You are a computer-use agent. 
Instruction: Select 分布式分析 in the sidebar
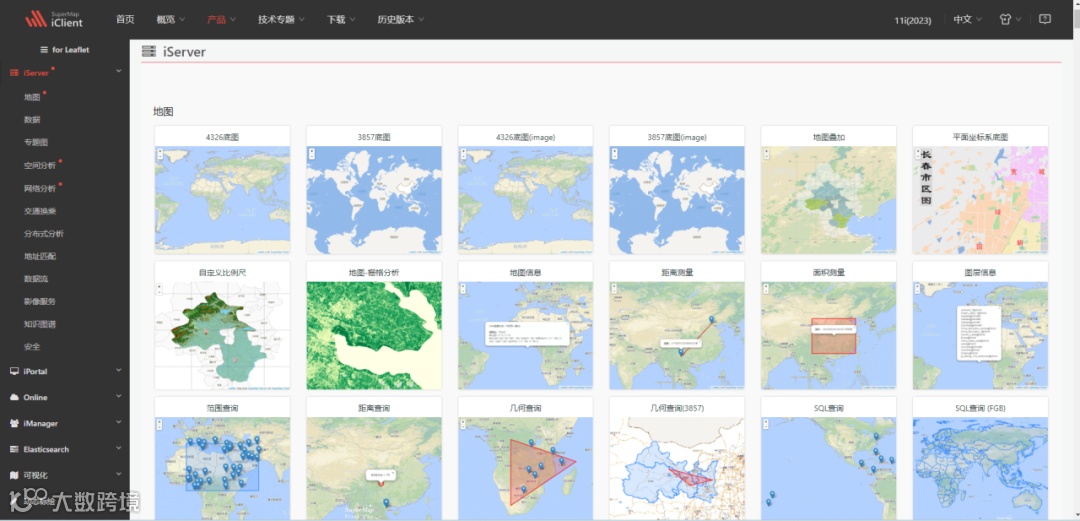pos(43,234)
